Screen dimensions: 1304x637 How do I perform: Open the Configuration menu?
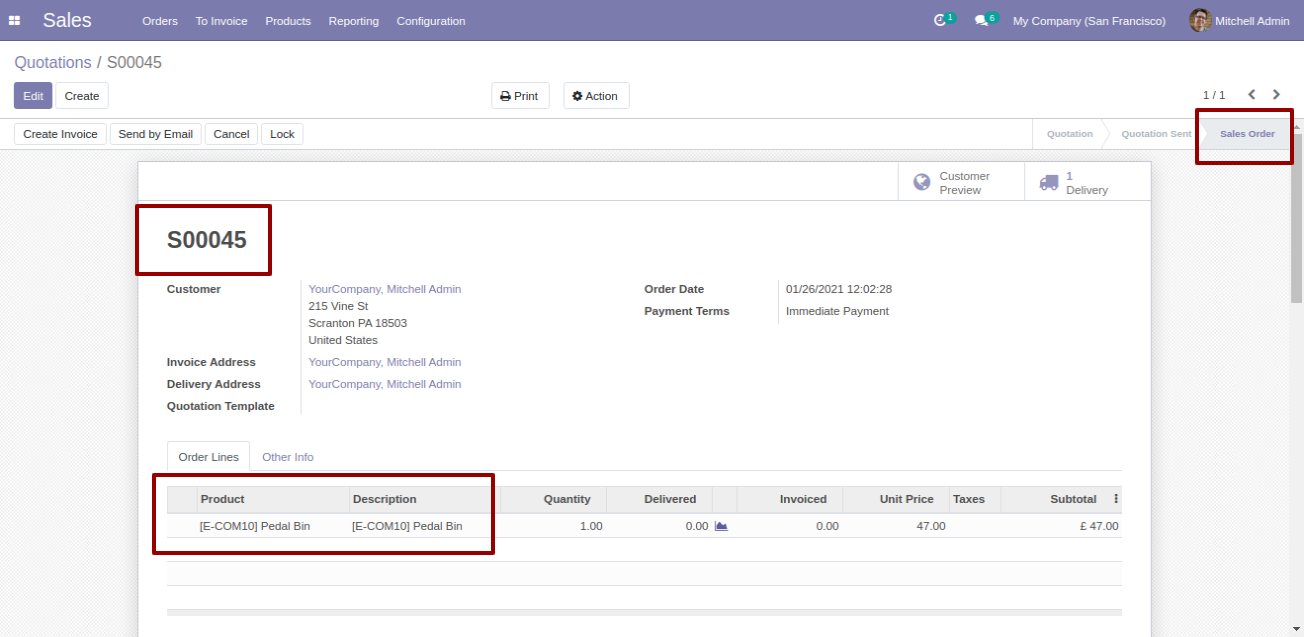[431, 21]
